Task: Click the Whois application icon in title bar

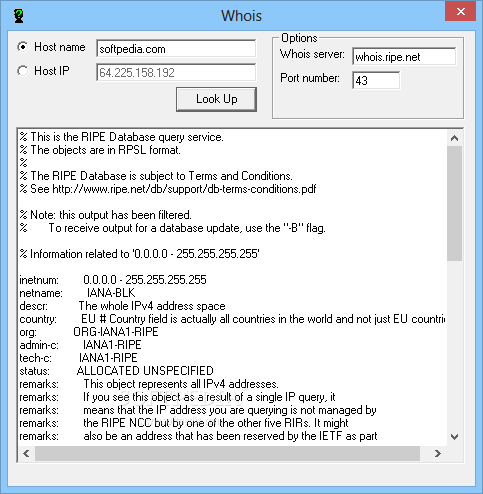Action: pyautogui.click(x=19, y=16)
